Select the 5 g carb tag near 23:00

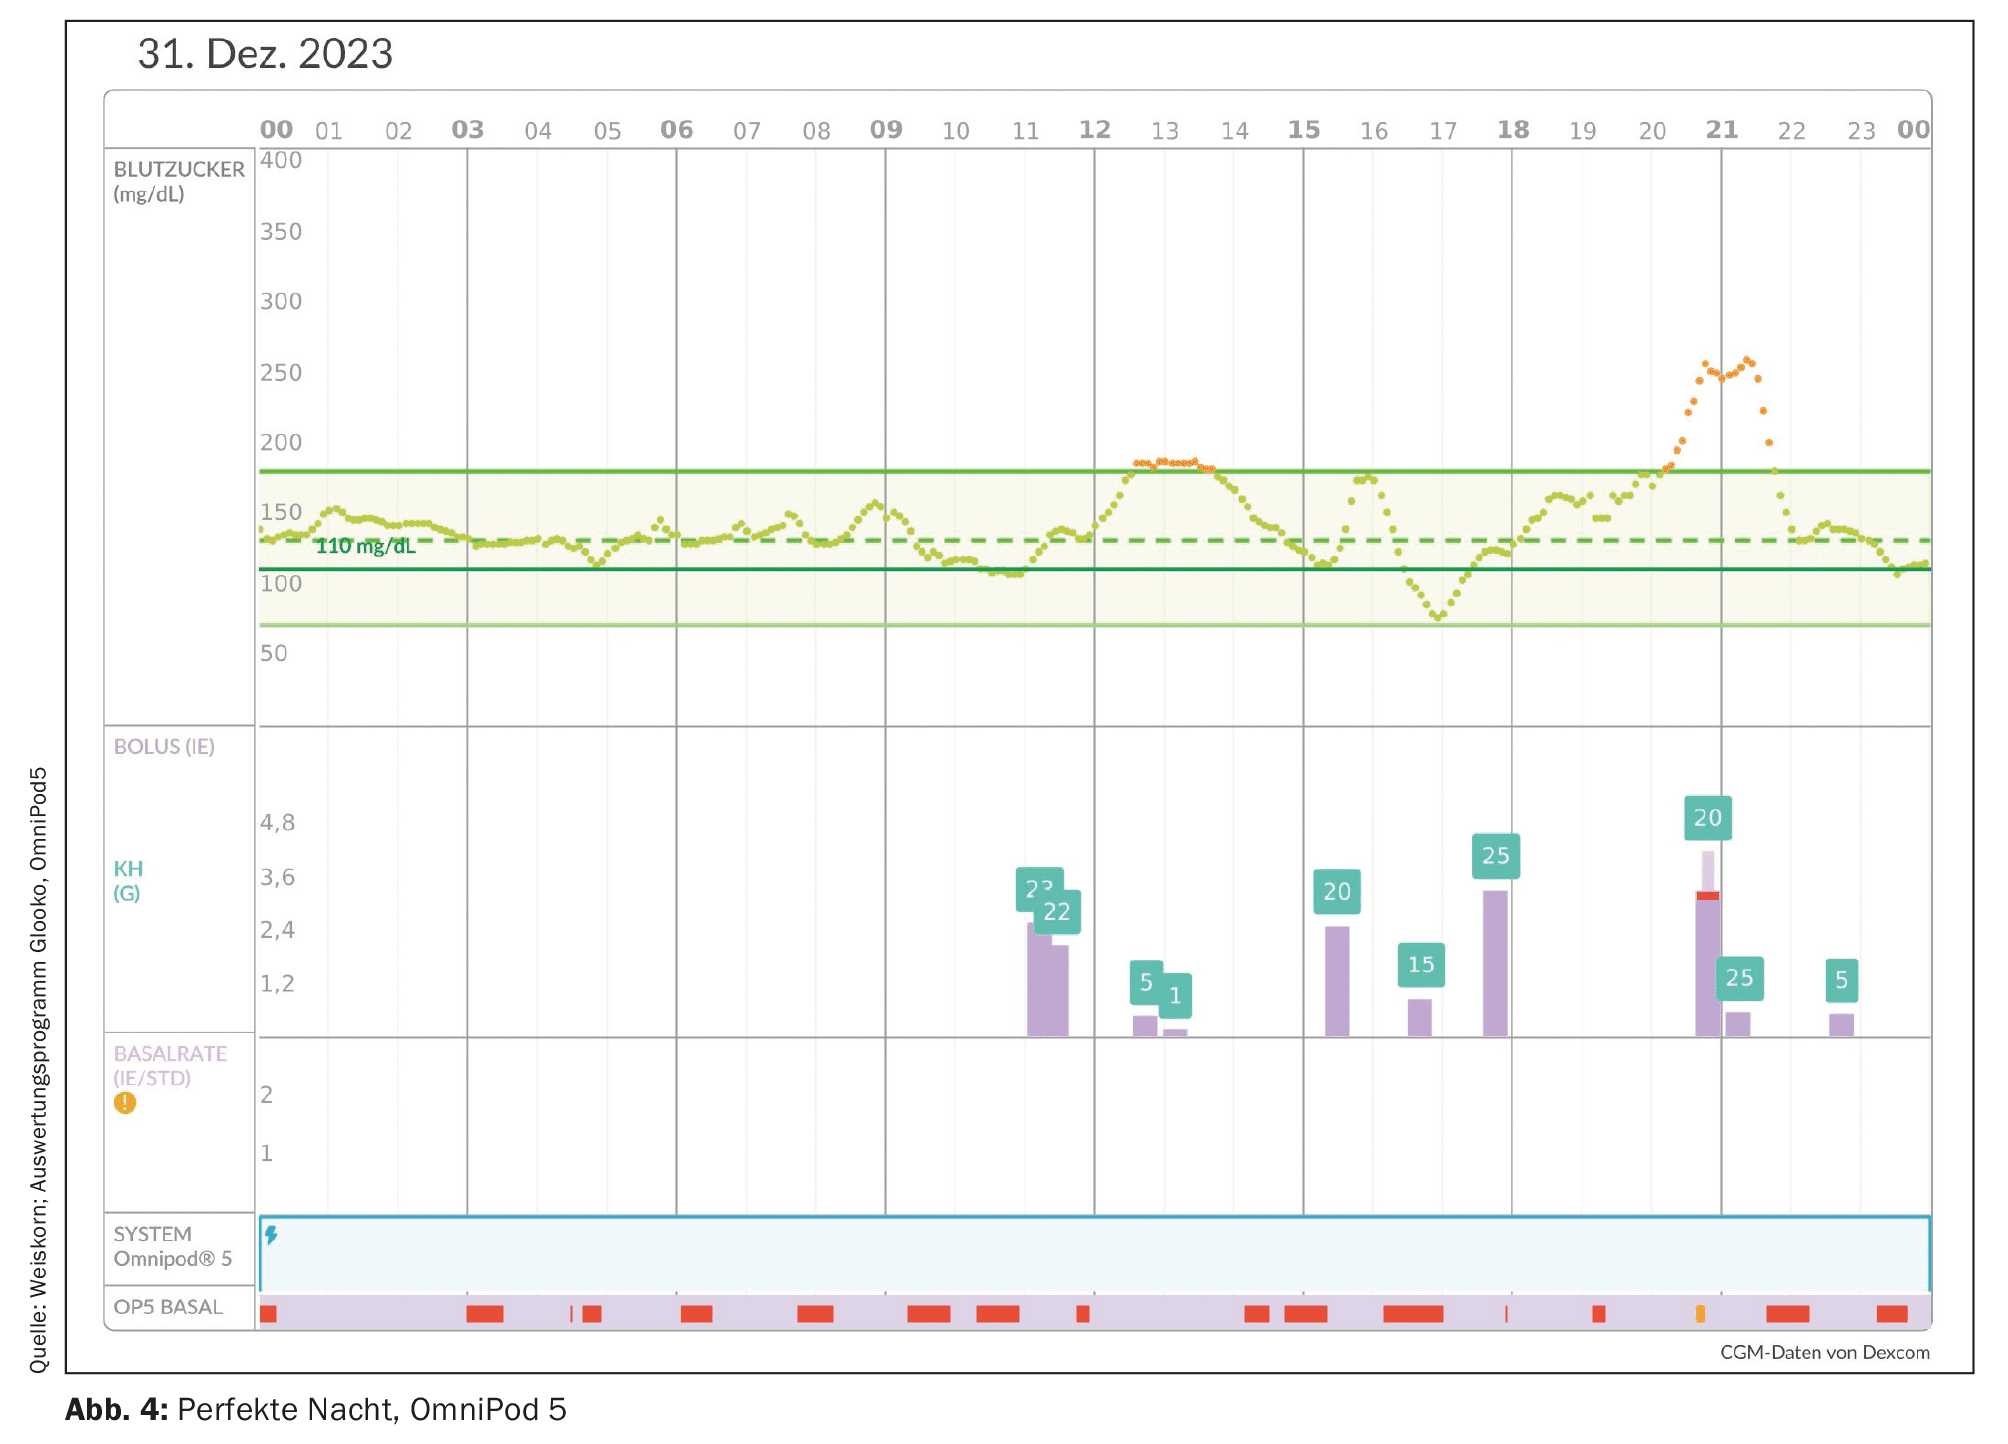(x=1841, y=981)
